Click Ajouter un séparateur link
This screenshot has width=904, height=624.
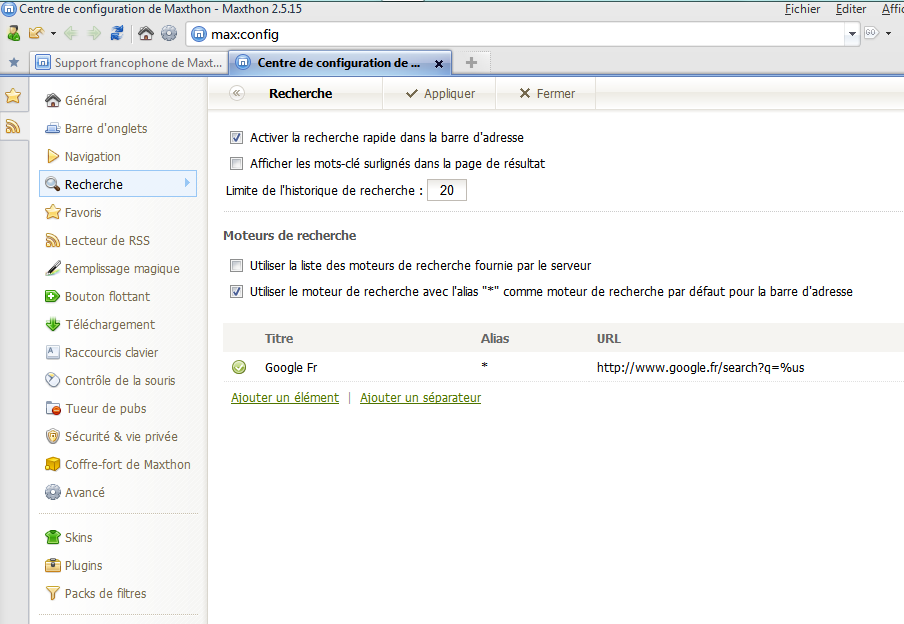420,397
